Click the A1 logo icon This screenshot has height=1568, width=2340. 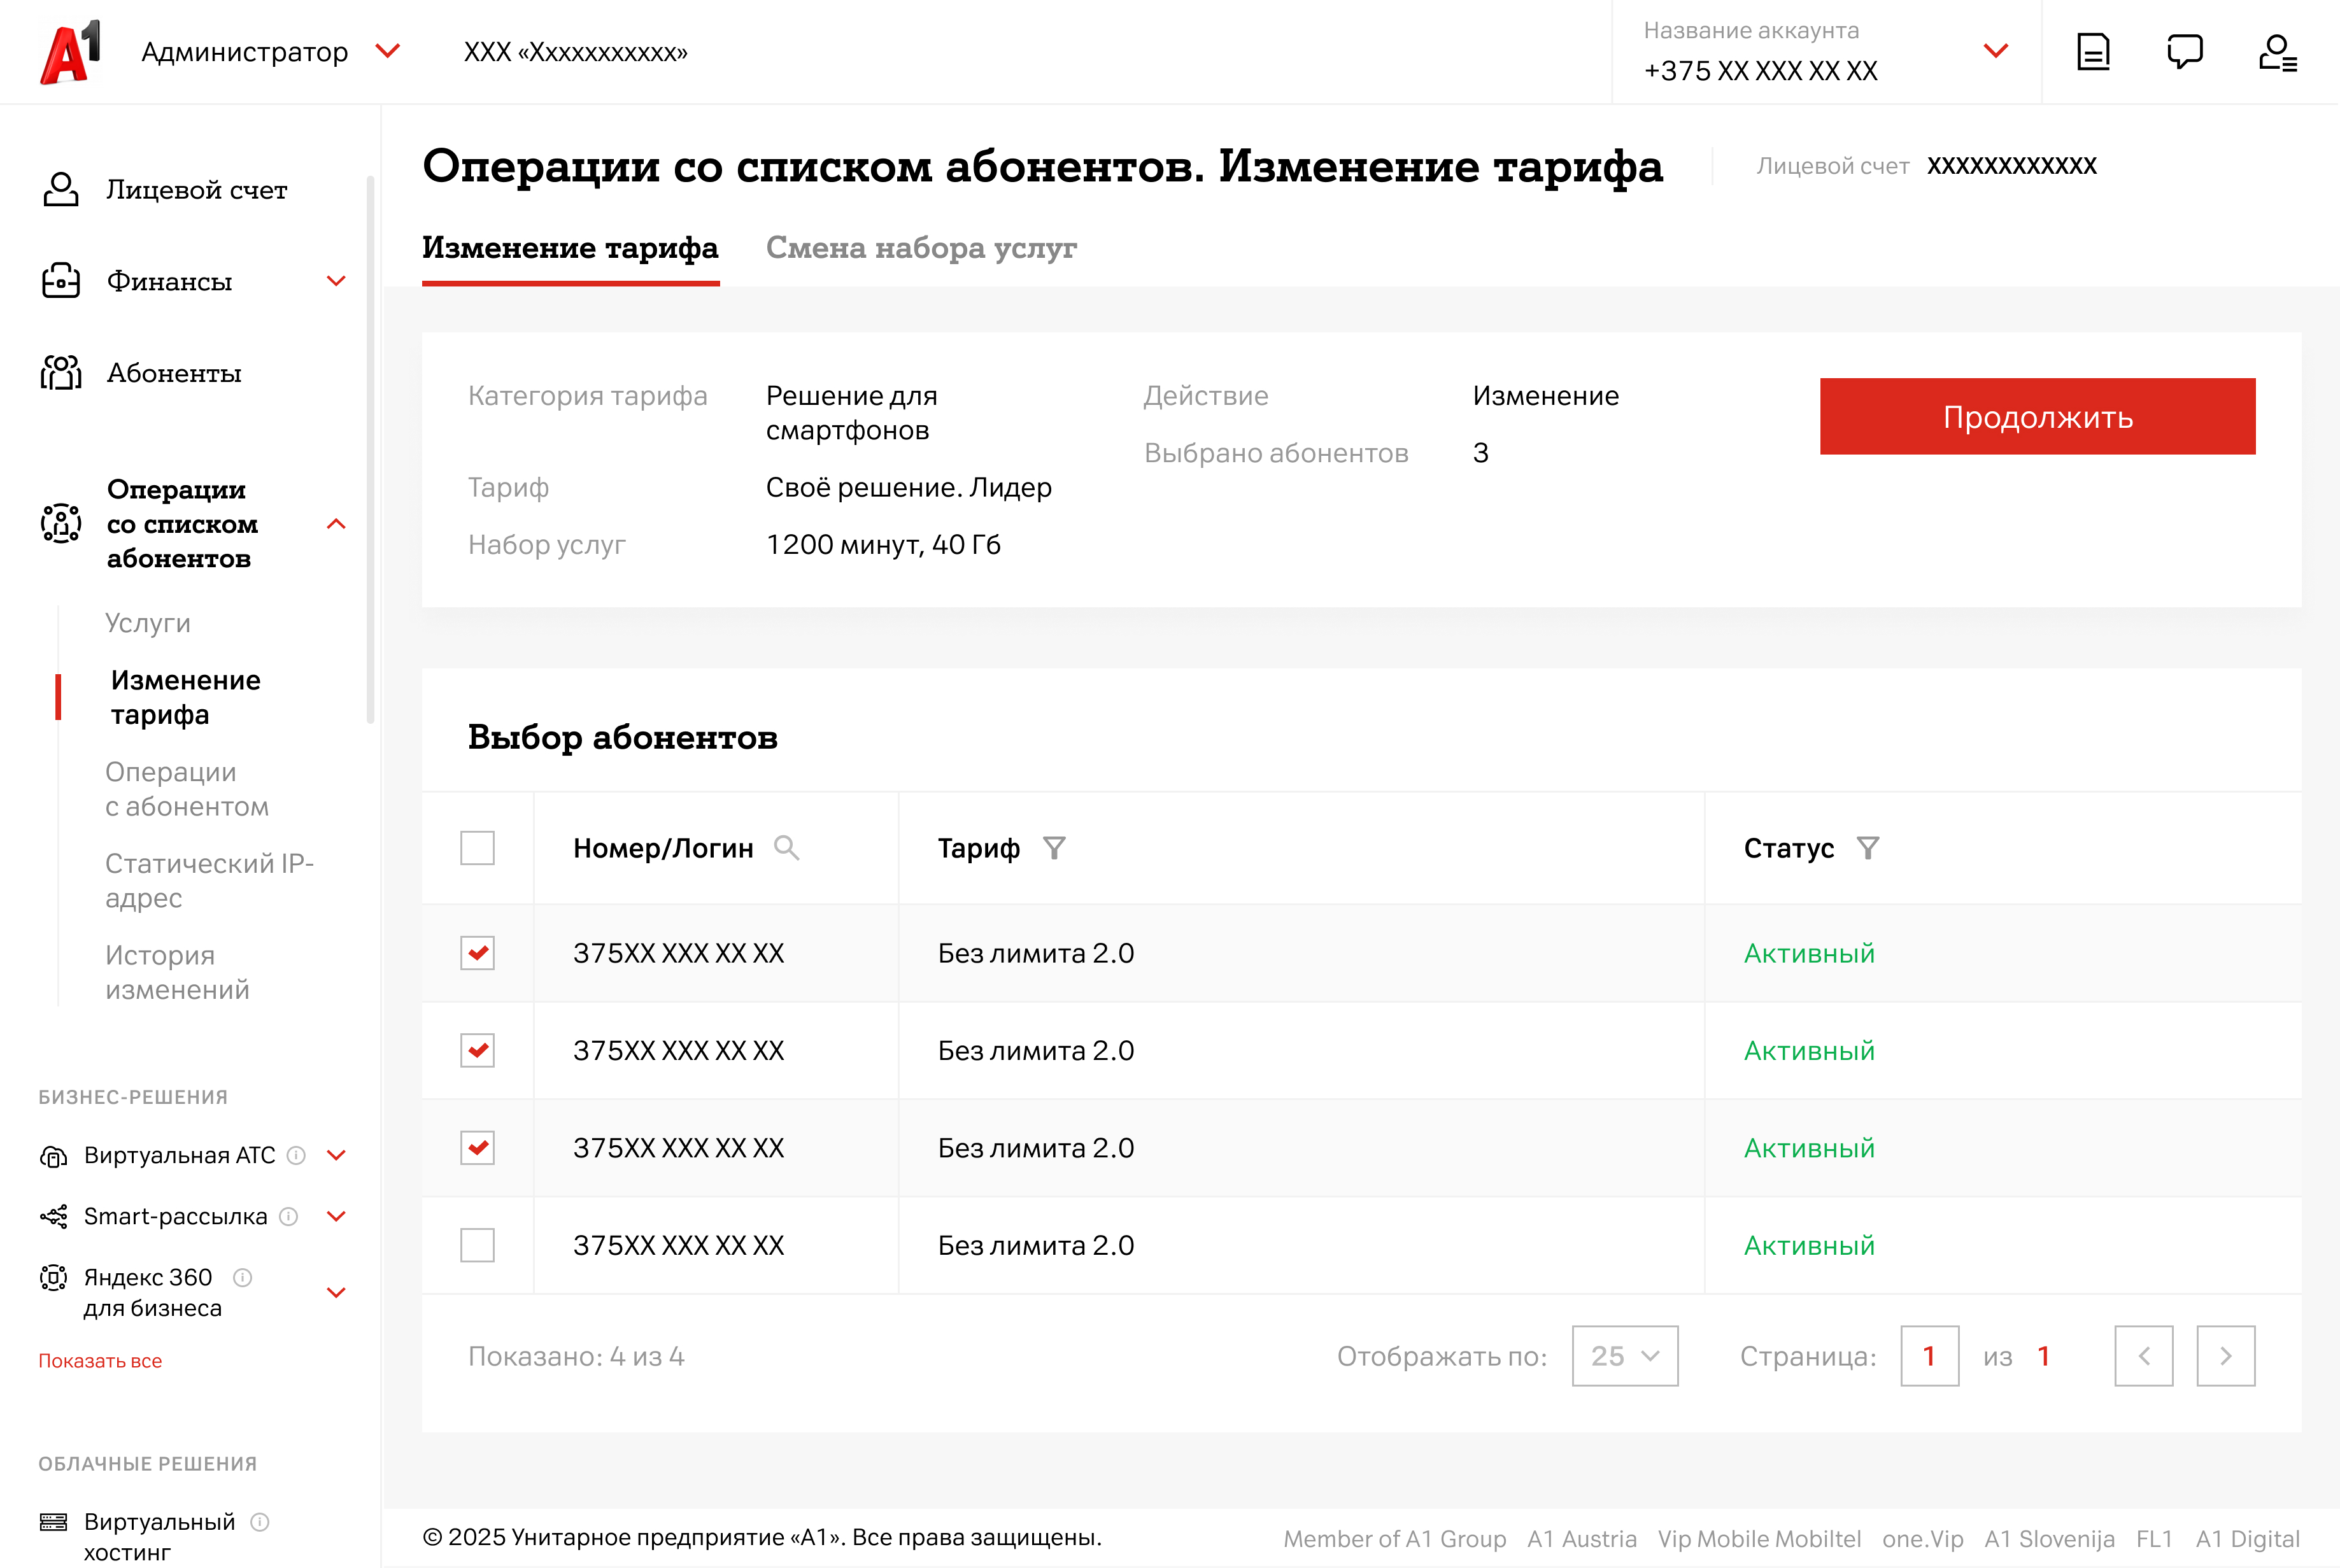[70, 52]
